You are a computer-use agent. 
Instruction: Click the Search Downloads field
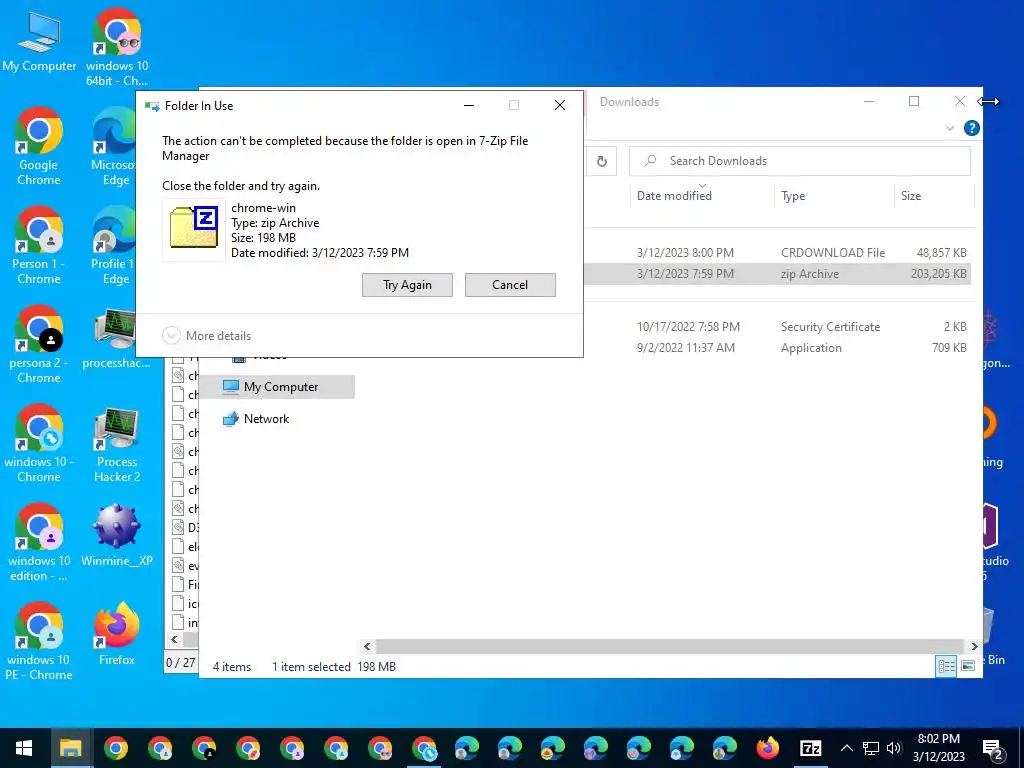pos(800,161)
